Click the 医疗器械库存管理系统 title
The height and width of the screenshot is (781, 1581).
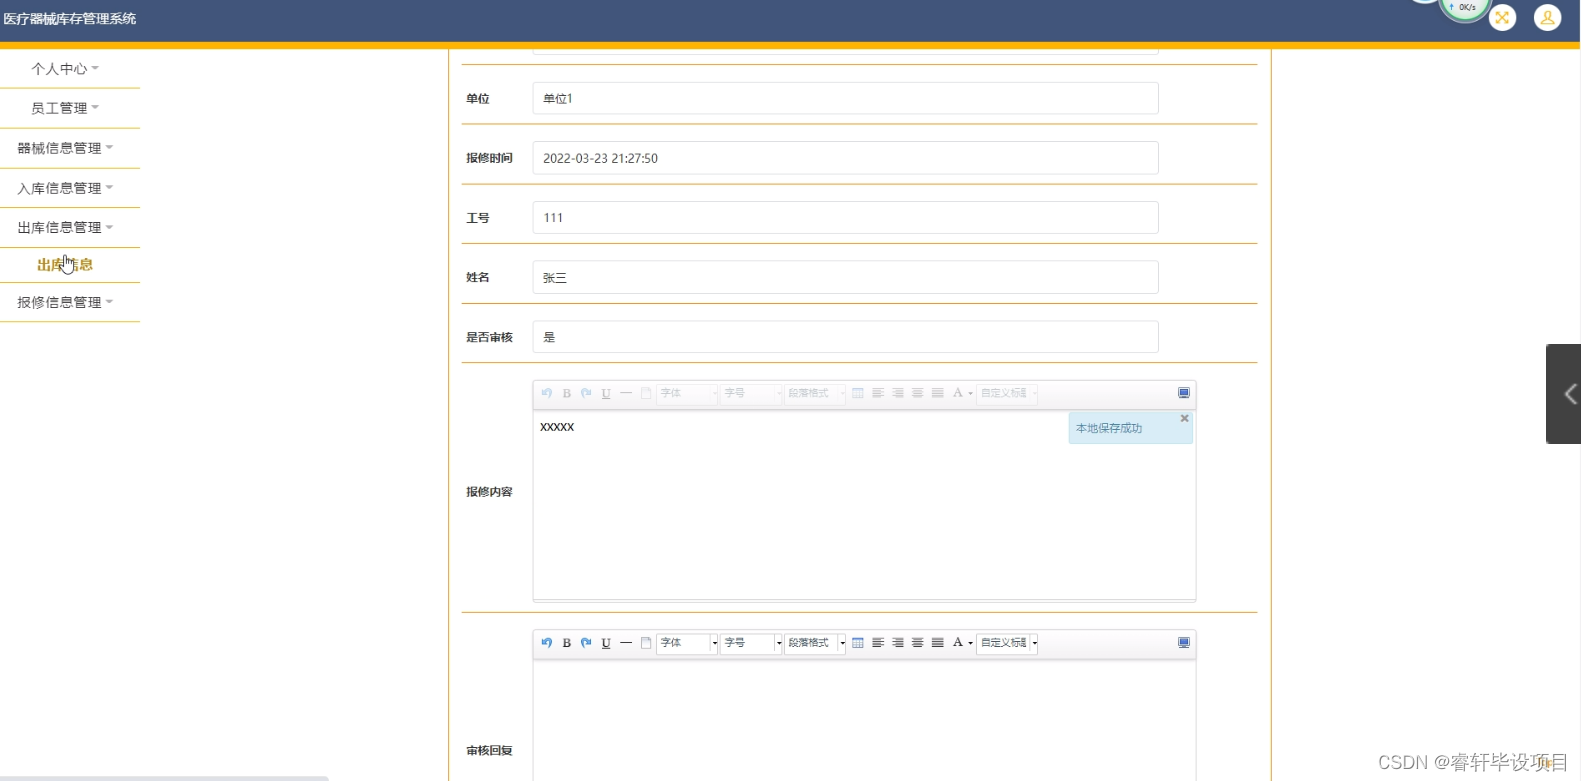point(70,18)
